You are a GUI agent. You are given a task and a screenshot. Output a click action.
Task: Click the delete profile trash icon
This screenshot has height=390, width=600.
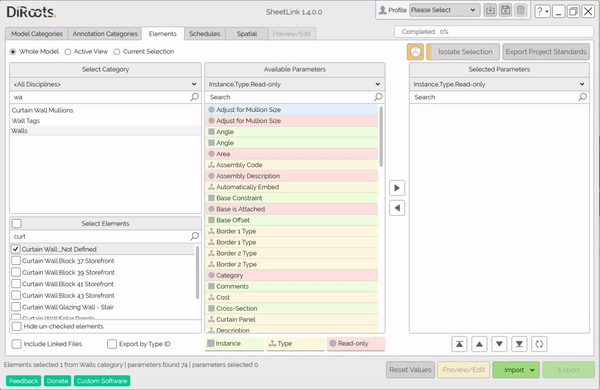tap(521, 10)
